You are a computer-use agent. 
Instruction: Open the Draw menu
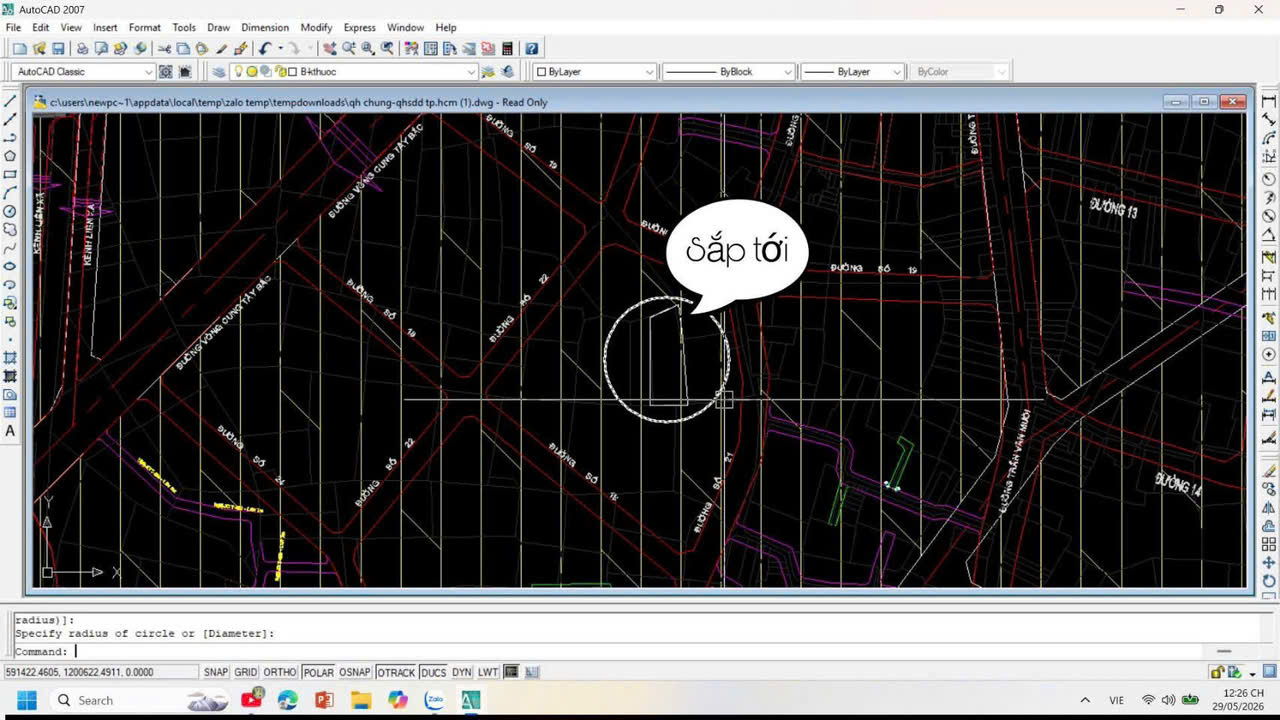218,27
